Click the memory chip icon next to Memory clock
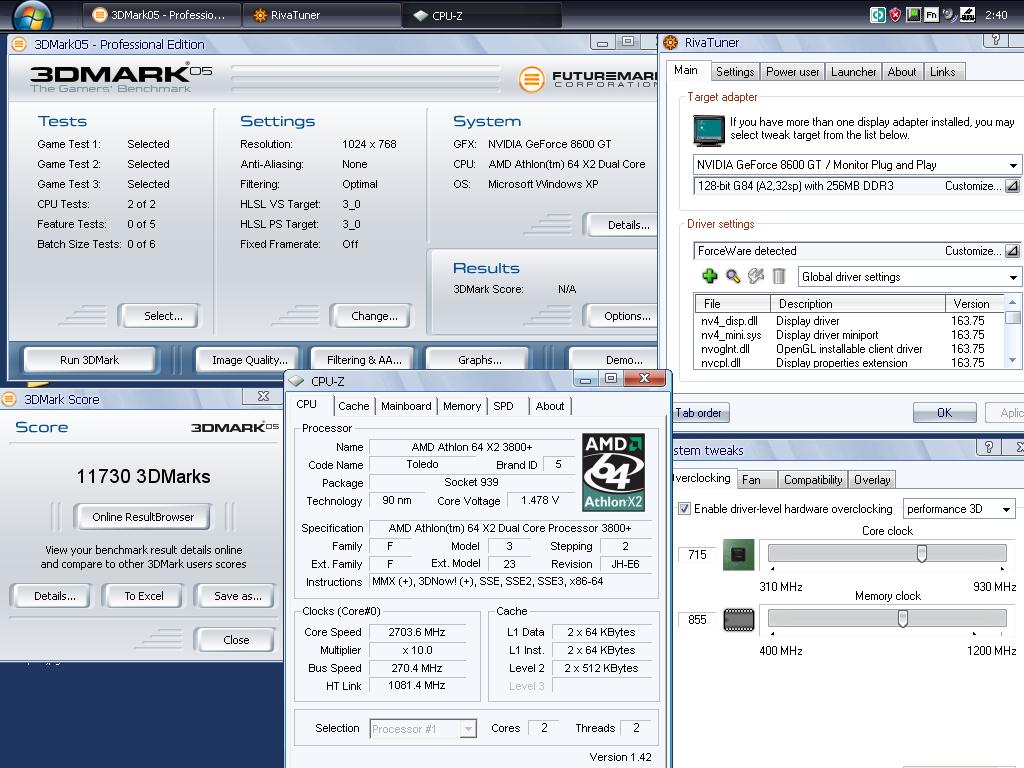 coord(739,619)
